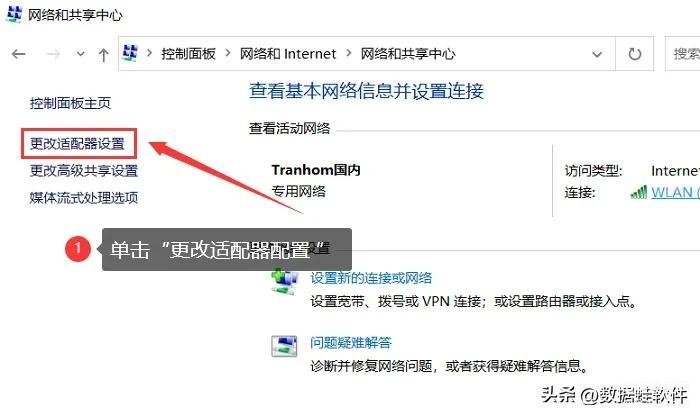The width and height of the screenshot is (700, 416).
Task: Click the address bar network icon
Action: [130, 53]
